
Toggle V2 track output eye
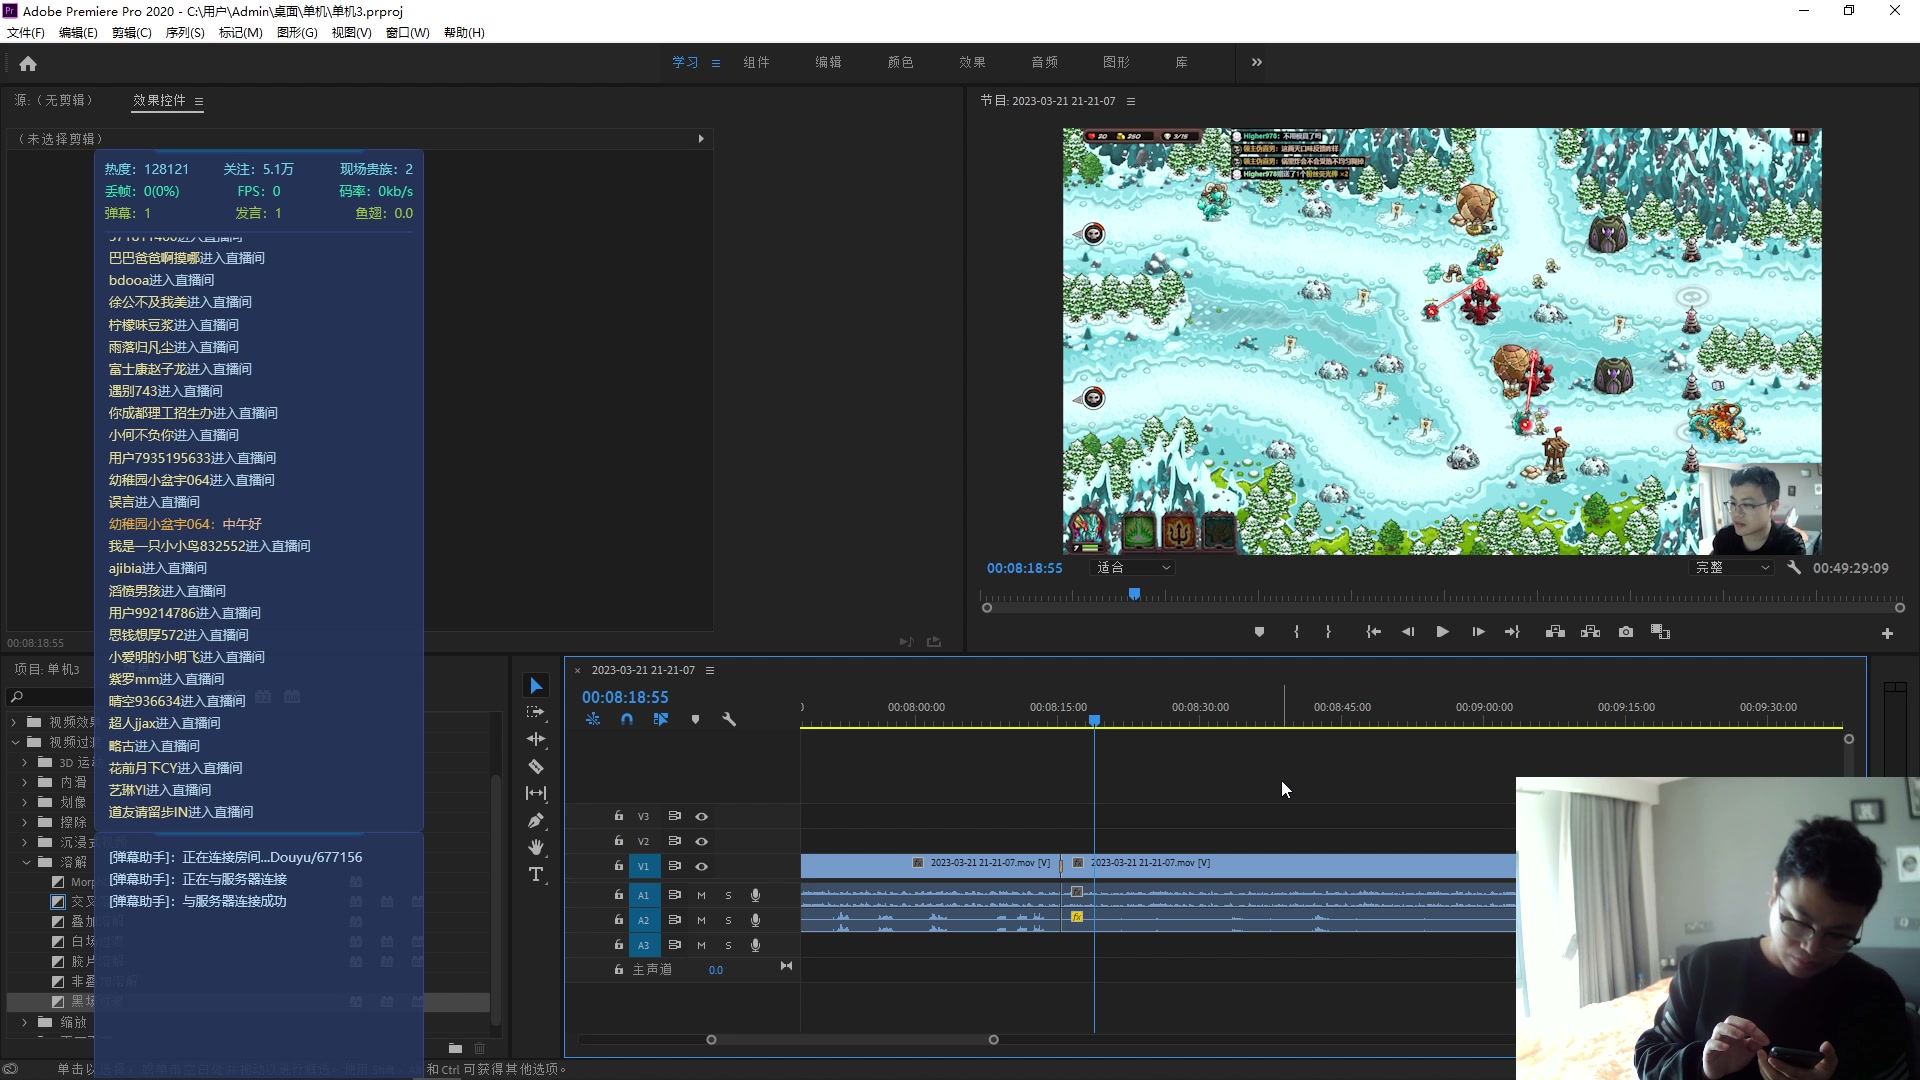(702, 841)
